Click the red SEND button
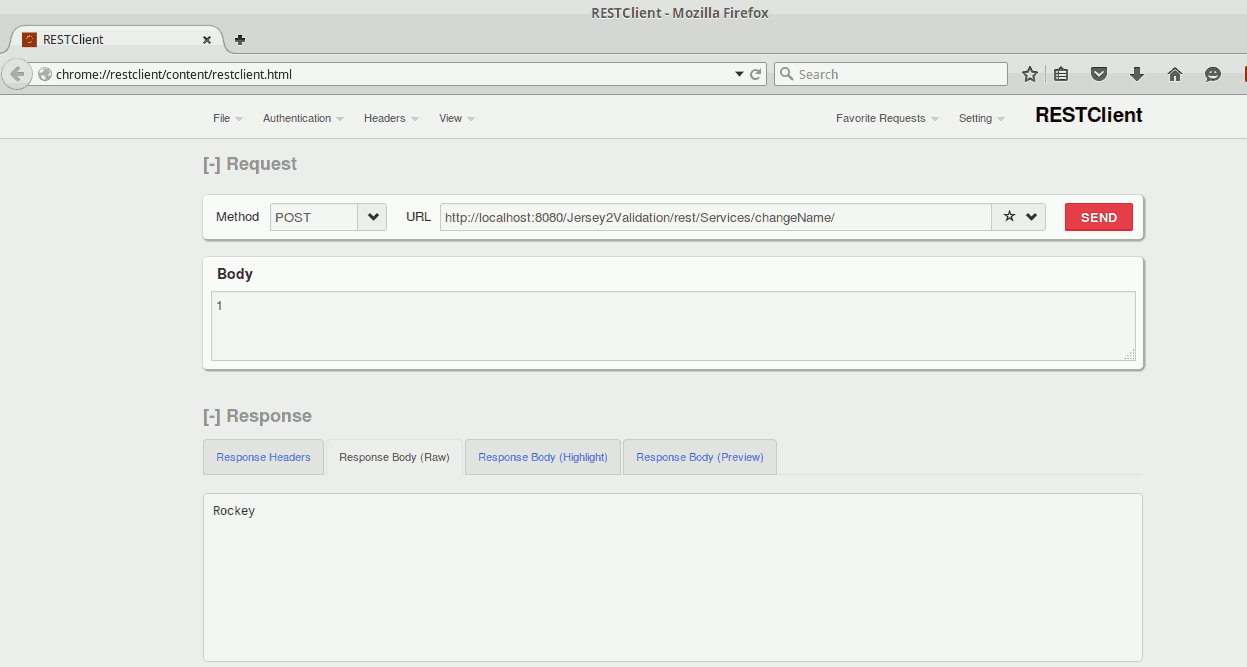This screenshot has height=667, width=1247. [1099, 217]
